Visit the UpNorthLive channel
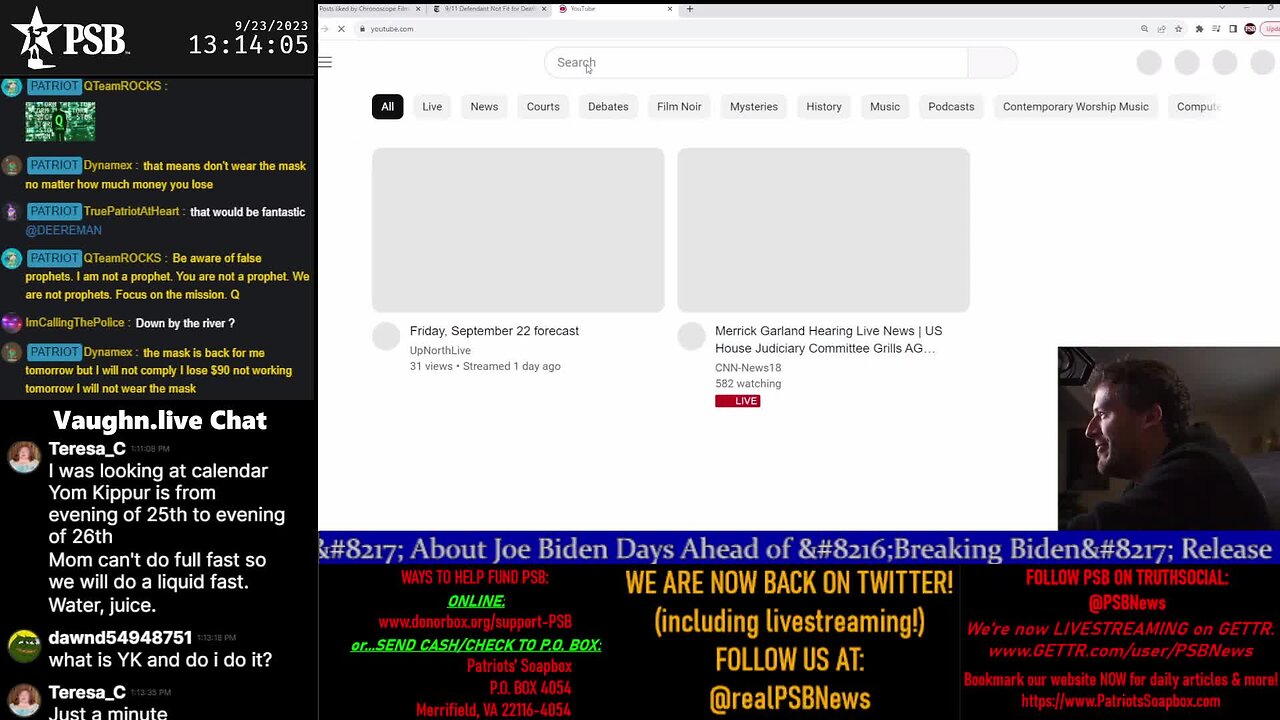 (x=440, y=350)
